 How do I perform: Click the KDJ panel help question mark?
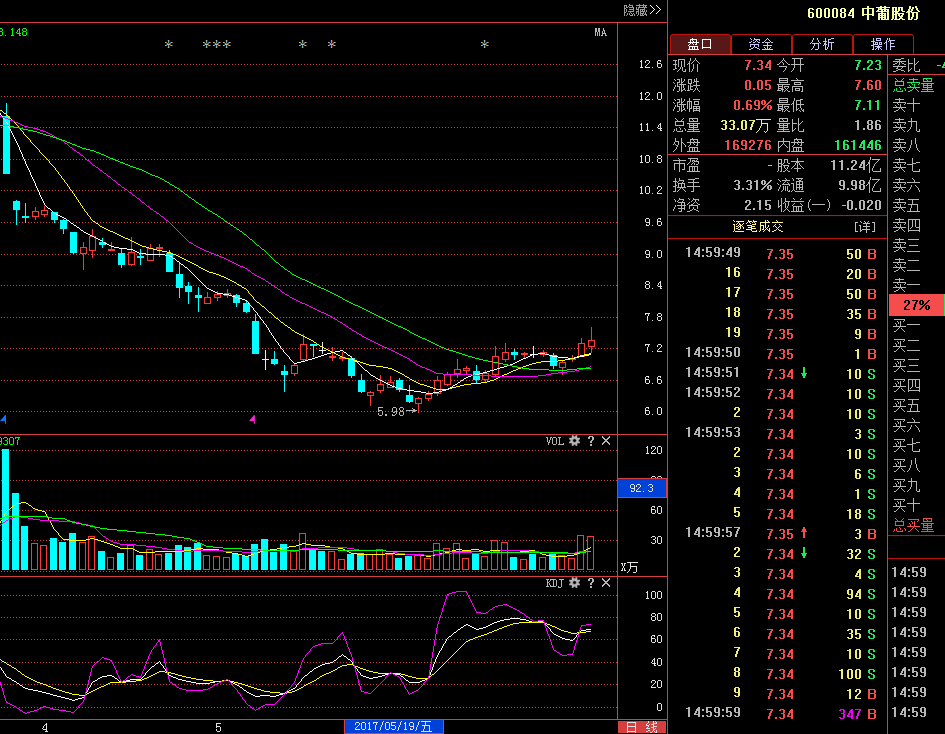click(590, 583)
